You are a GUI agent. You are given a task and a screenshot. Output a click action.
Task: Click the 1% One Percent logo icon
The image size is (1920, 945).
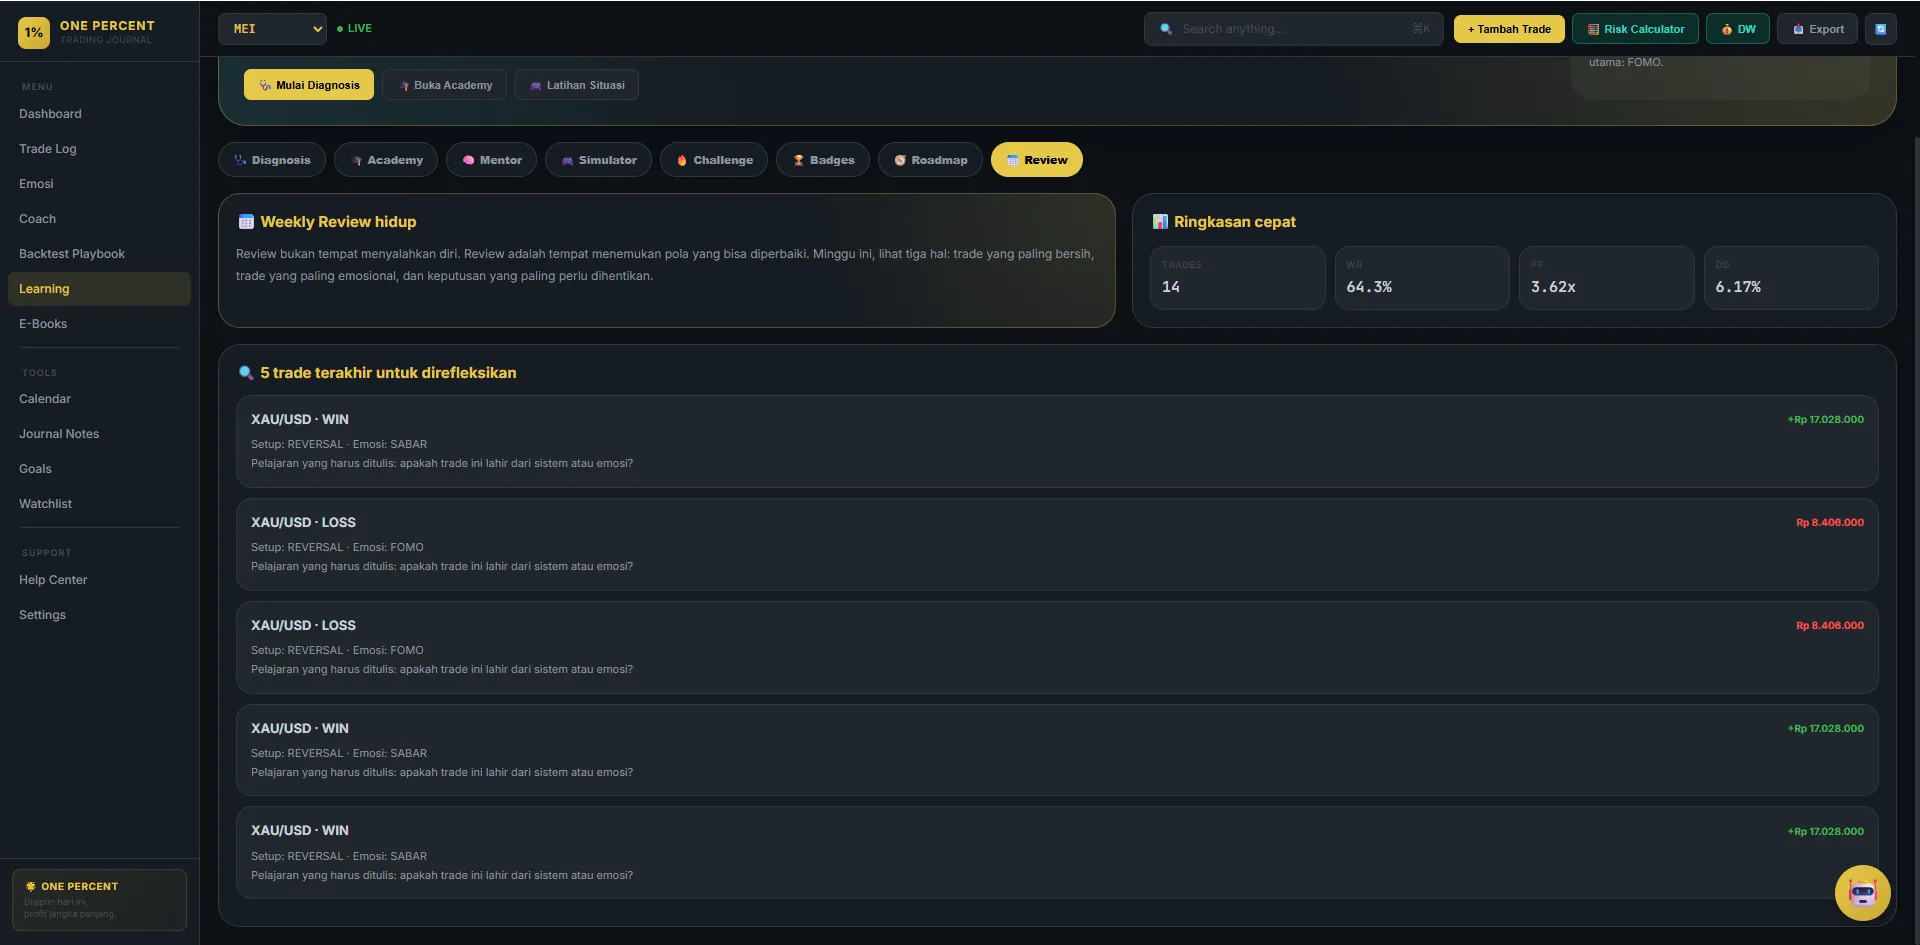(x=34, y=32)
